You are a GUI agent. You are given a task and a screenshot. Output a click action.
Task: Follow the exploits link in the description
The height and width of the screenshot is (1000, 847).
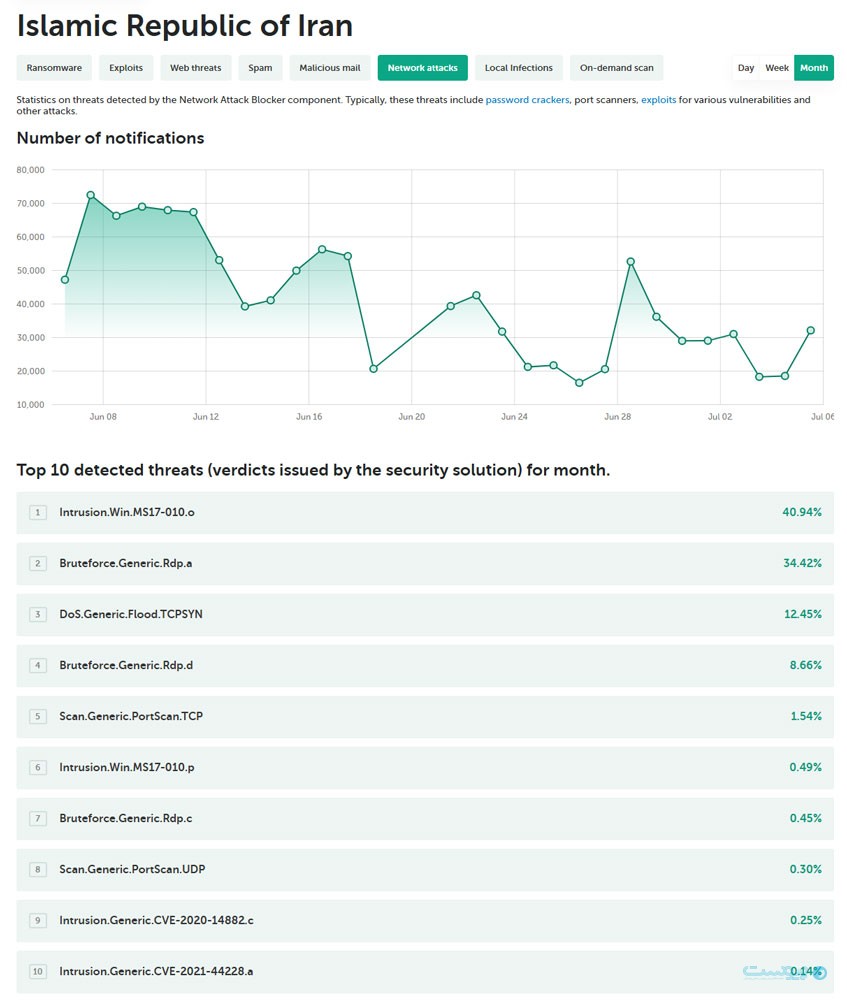pyautogui.click(x=658, y=100)
